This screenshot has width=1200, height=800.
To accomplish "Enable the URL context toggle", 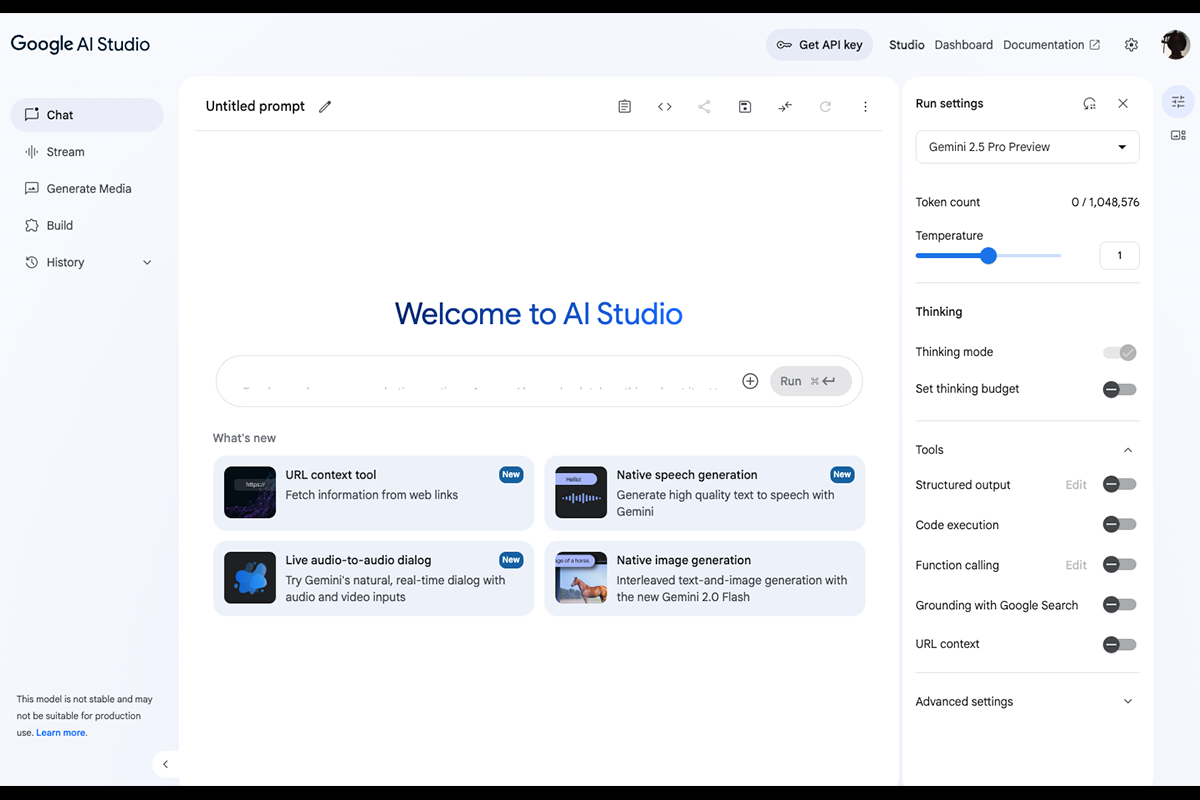I will coord(1120,644).
